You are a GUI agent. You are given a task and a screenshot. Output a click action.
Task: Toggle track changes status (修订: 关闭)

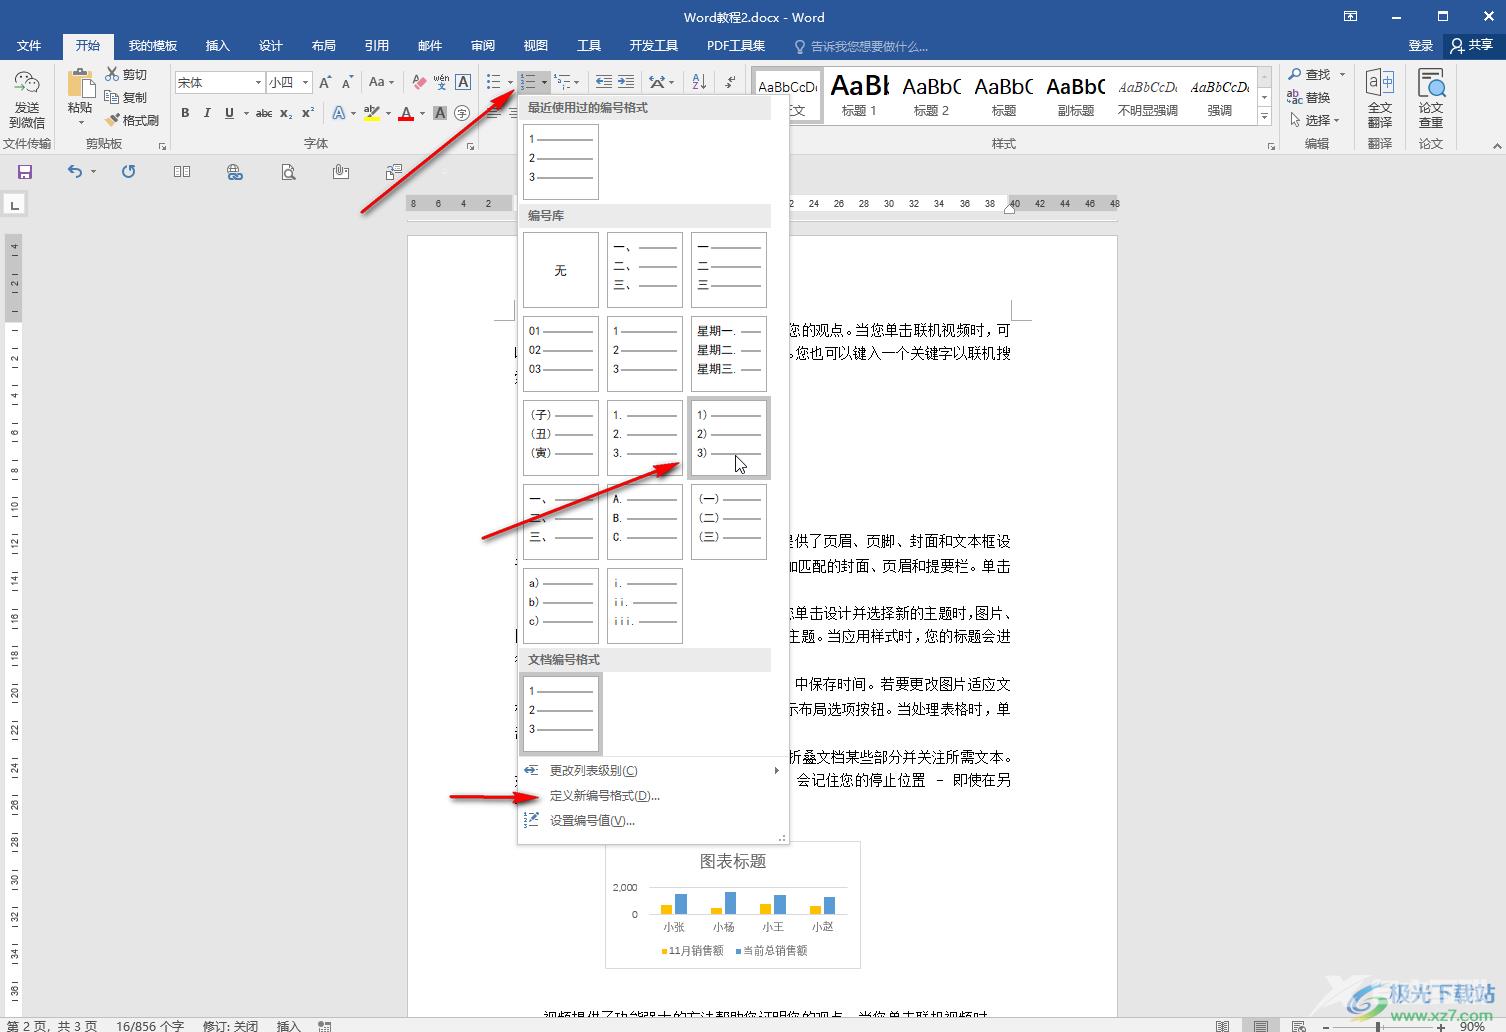click(x=230, y=1026)
